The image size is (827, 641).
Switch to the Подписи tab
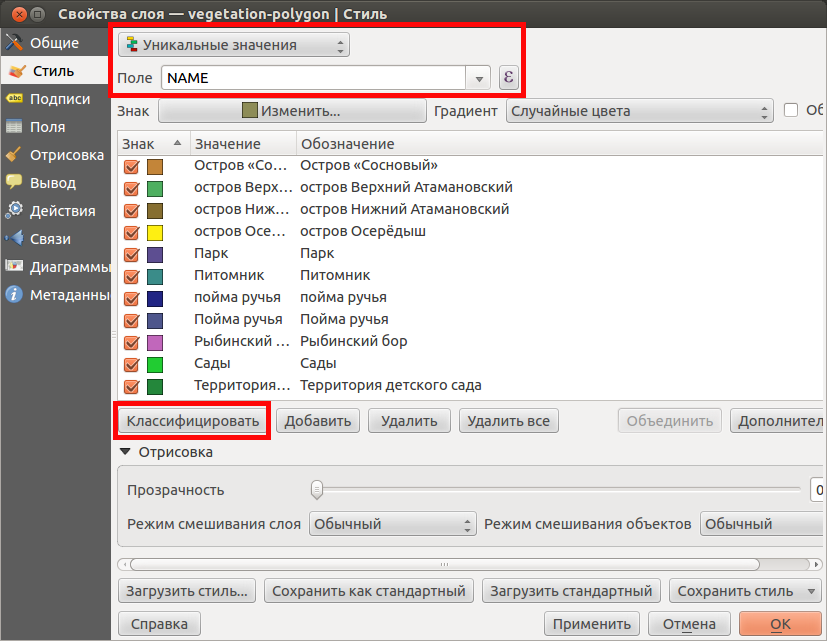(x=55, y=99)
